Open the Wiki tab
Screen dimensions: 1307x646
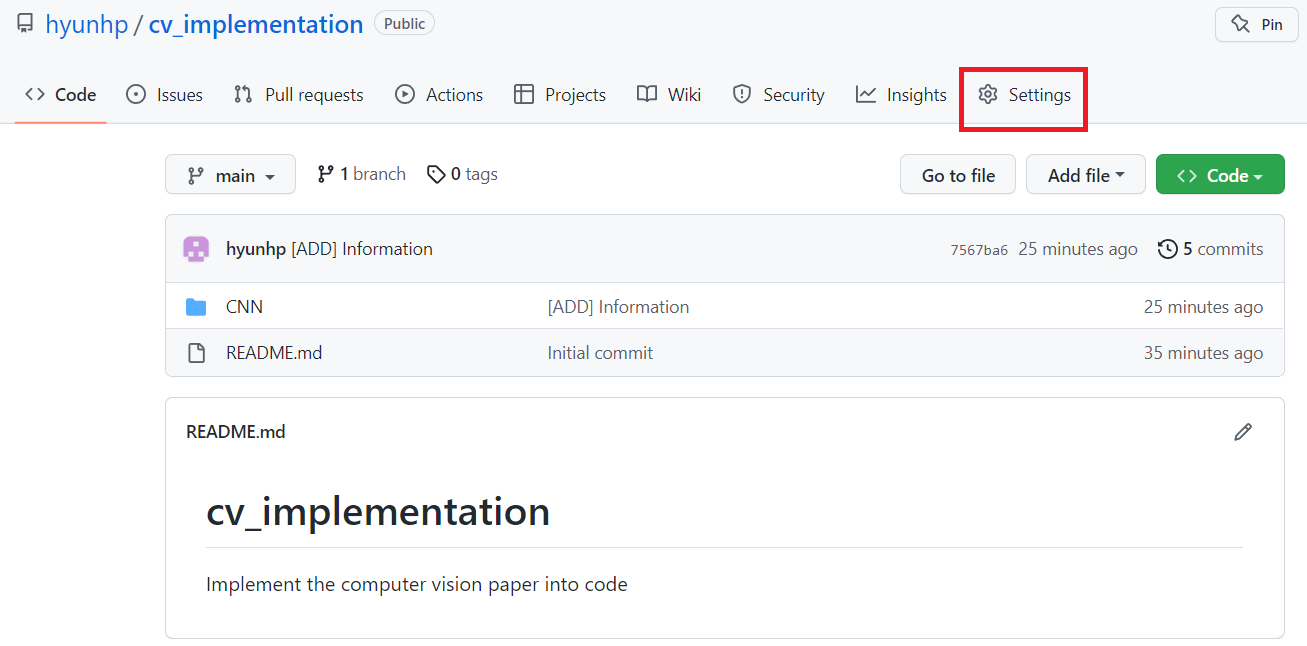point(669,95)
